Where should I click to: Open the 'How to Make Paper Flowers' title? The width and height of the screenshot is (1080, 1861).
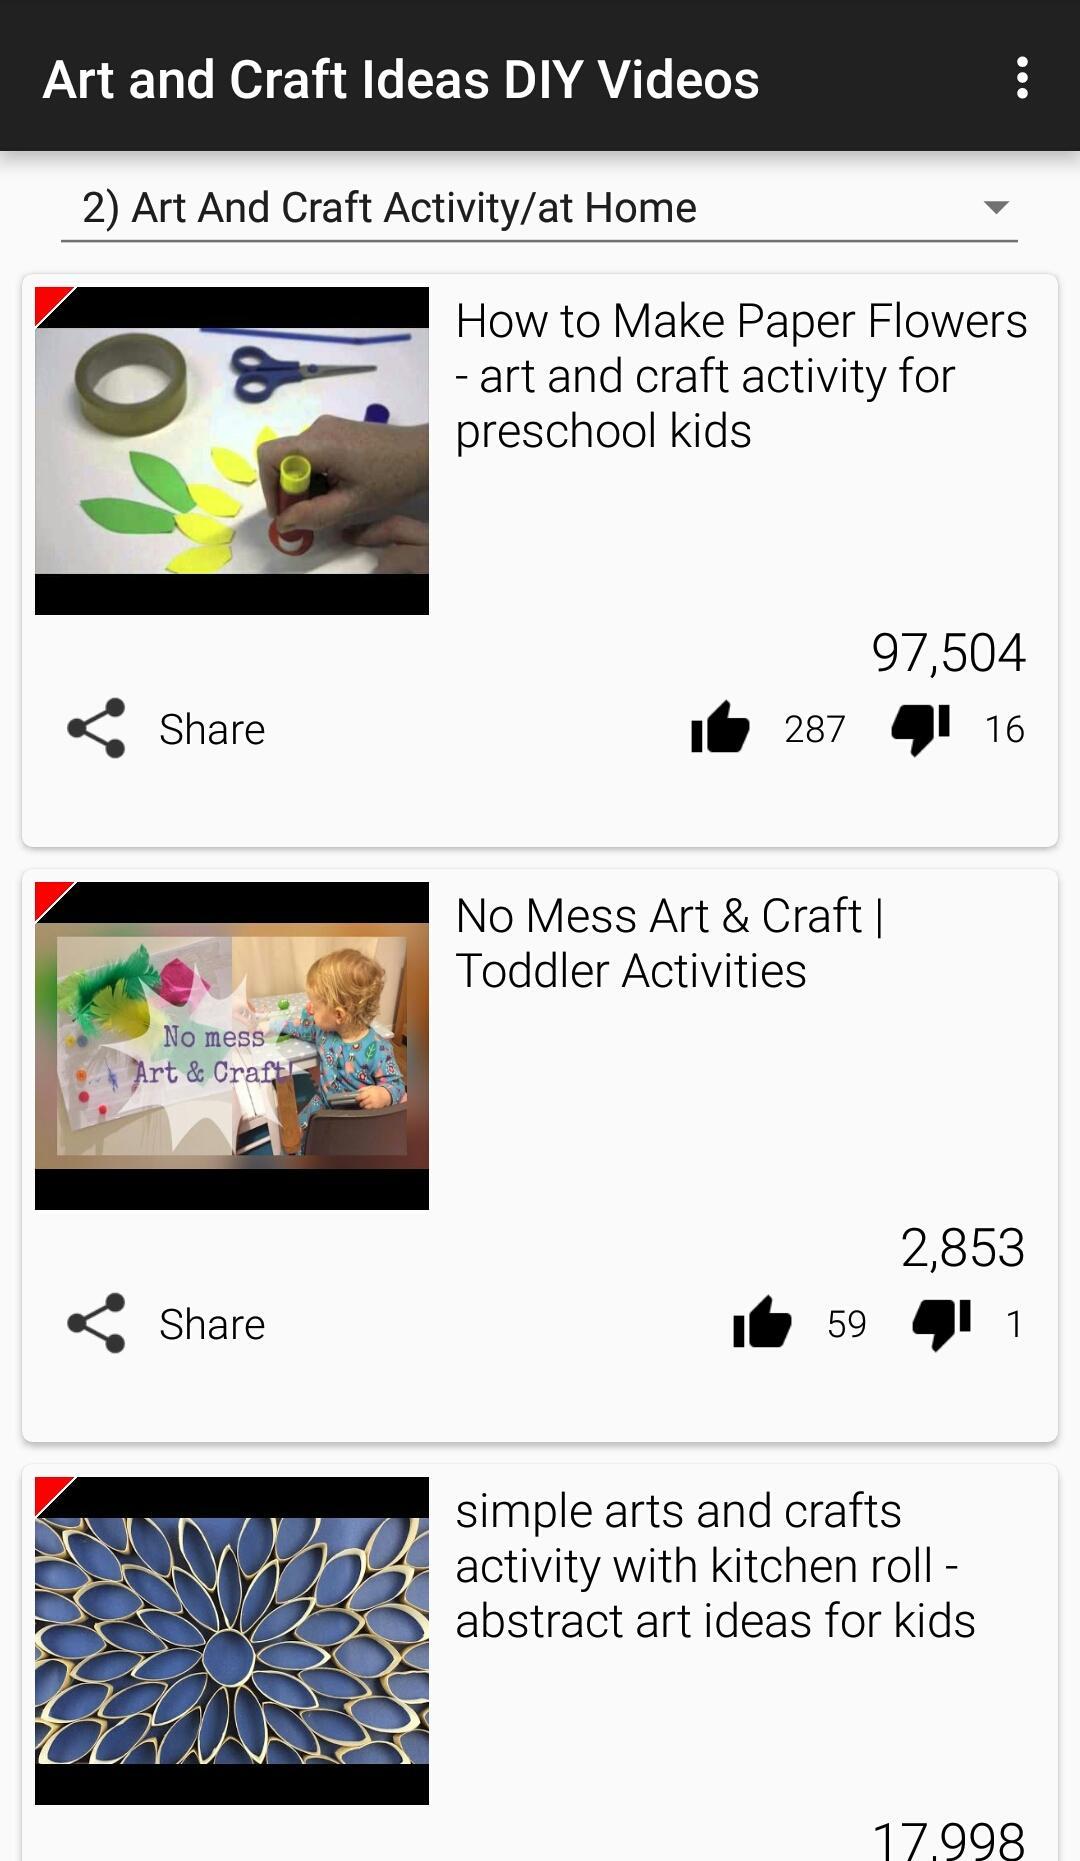[741, 376]
